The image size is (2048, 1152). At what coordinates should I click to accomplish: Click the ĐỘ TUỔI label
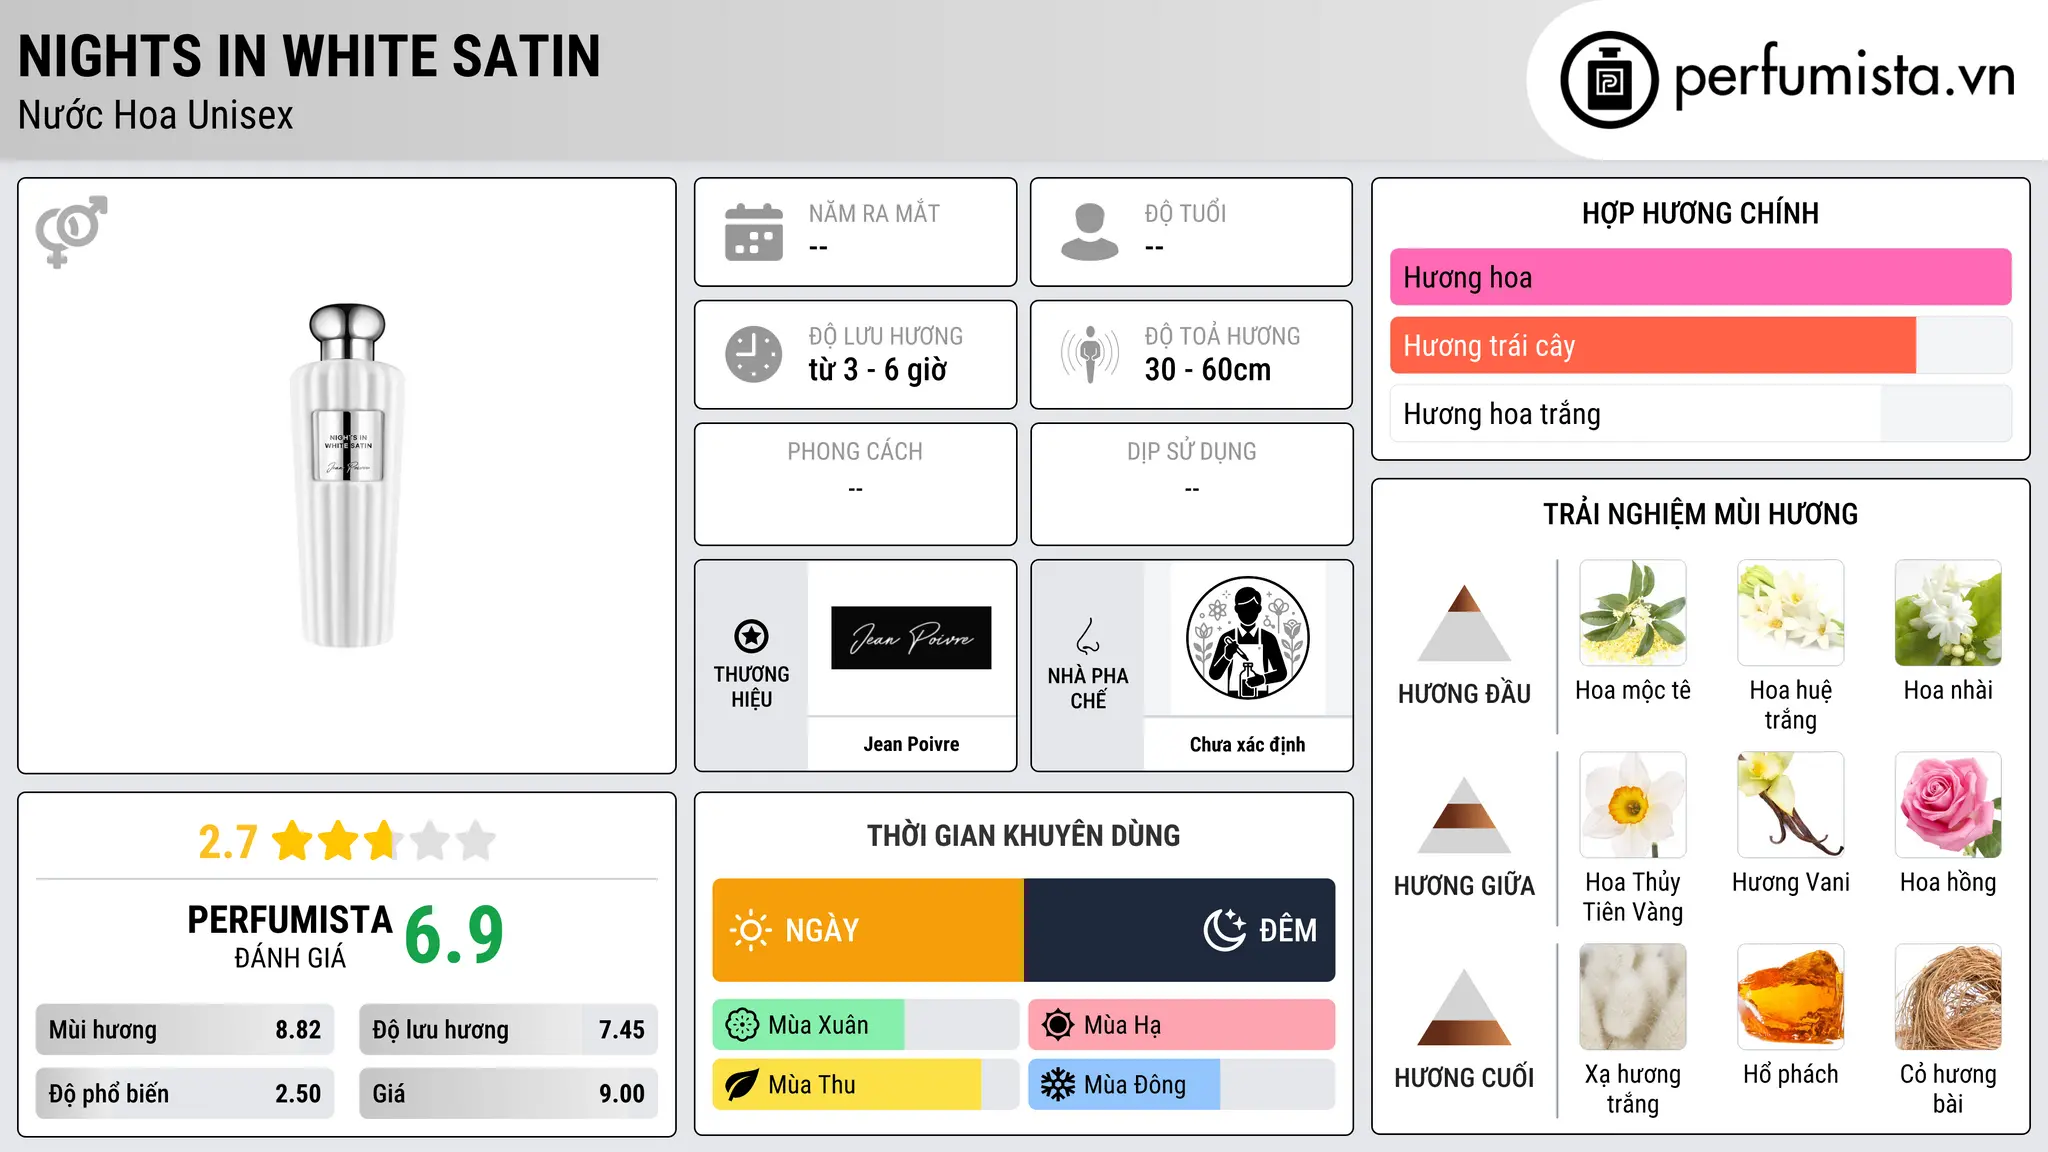coord(1185,213)
